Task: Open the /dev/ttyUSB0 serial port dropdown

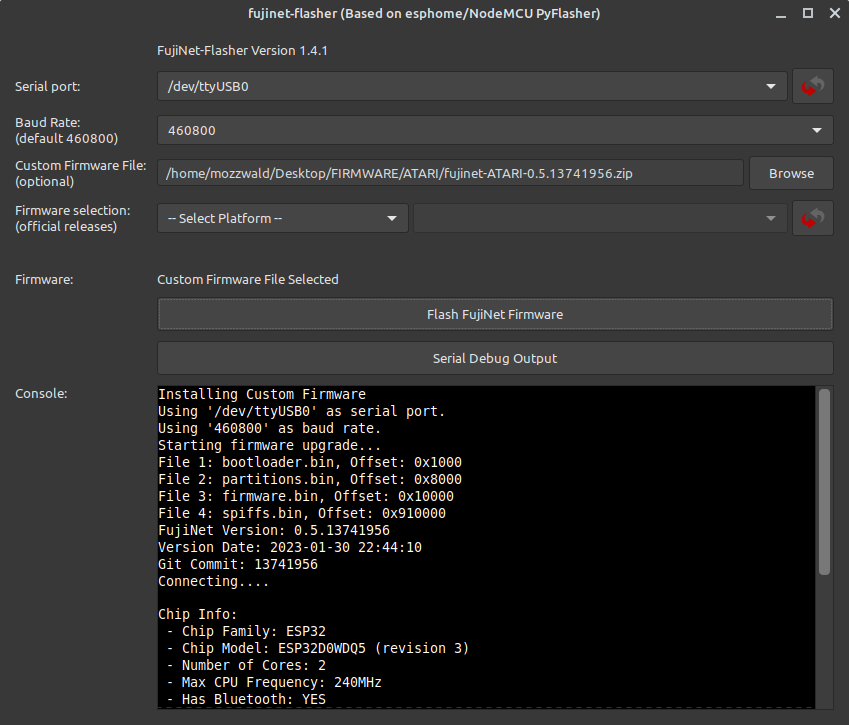Action: pyautogui.click(x=471, y=87)
